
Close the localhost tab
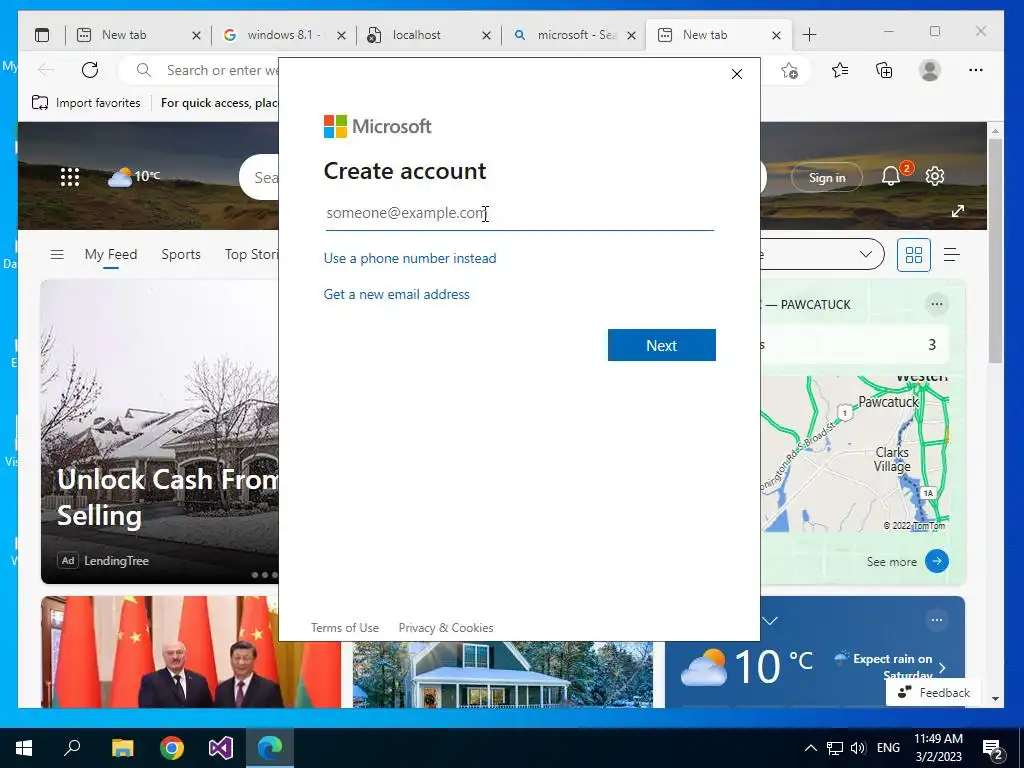pyautogui.click(x=486, y=35)
